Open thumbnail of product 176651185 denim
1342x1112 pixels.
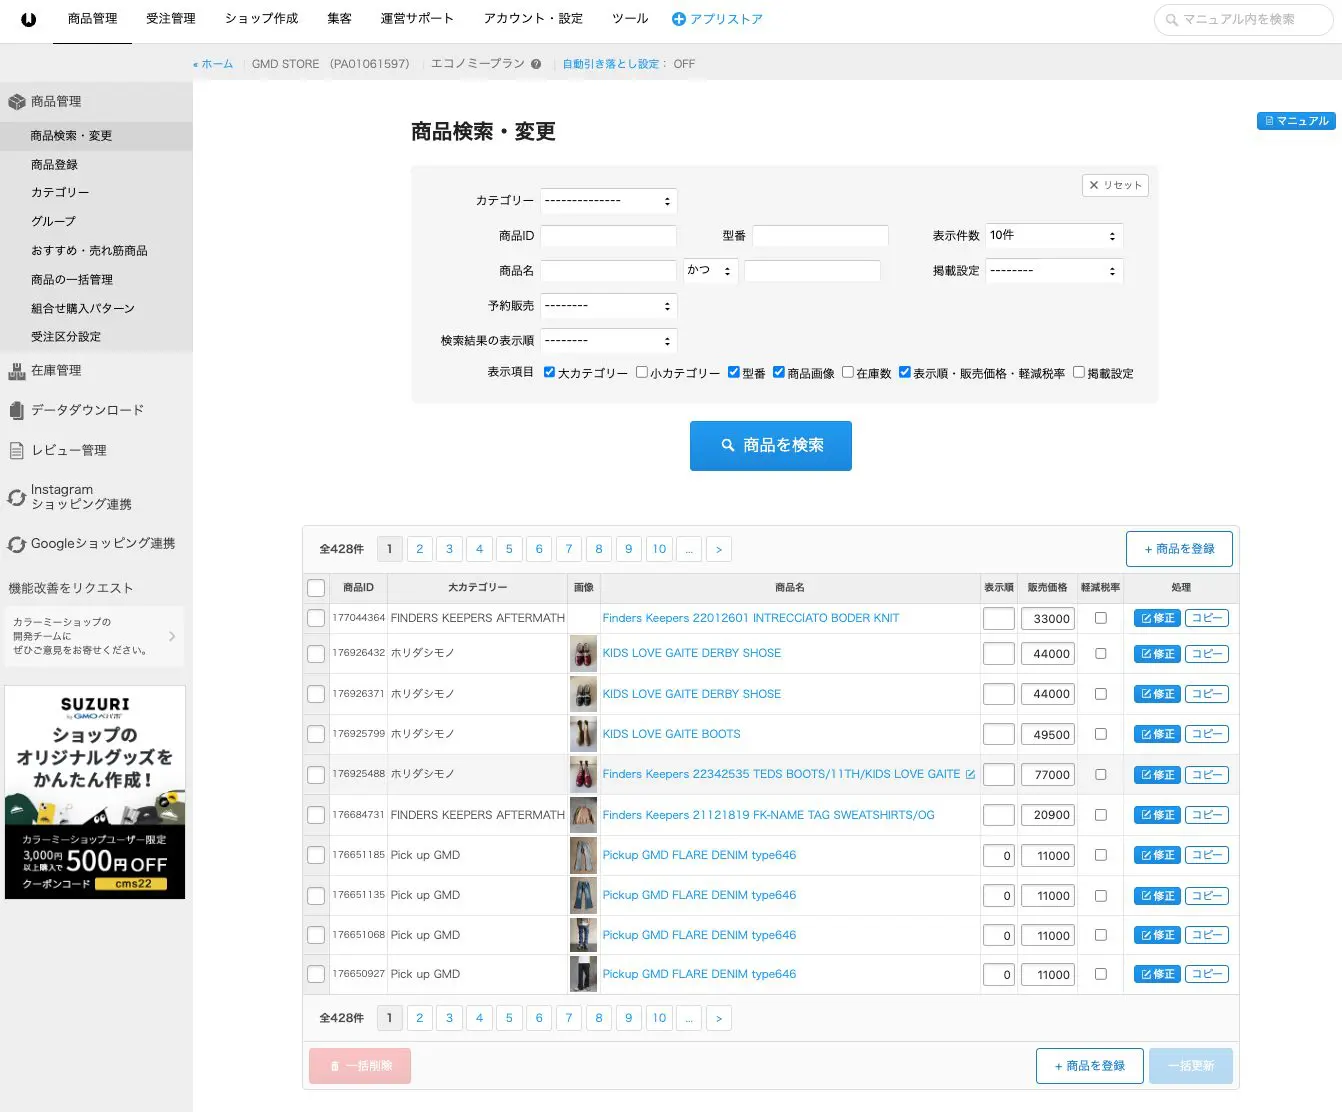pos(584,855)
